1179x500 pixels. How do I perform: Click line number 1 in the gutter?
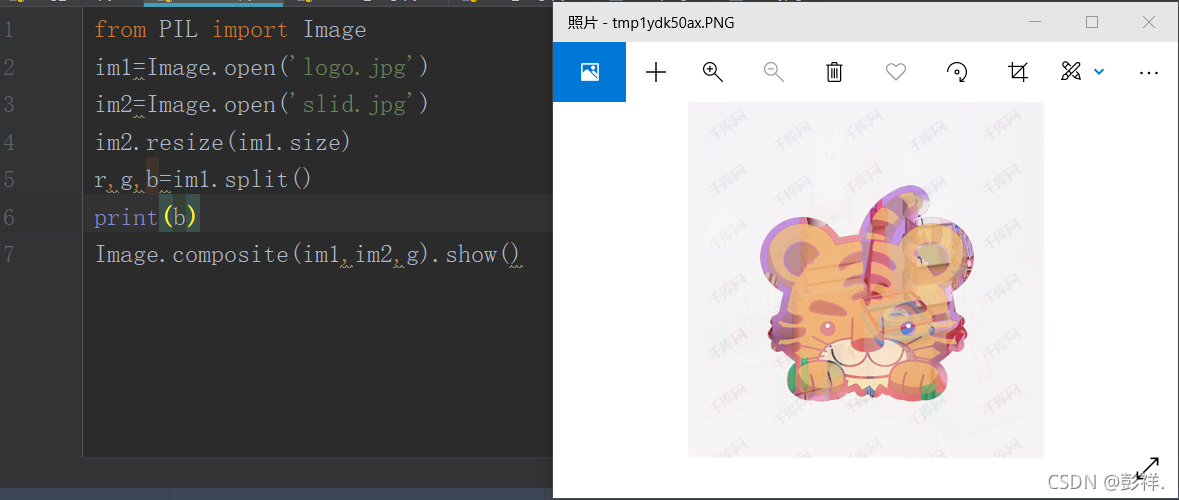point(9,31)
